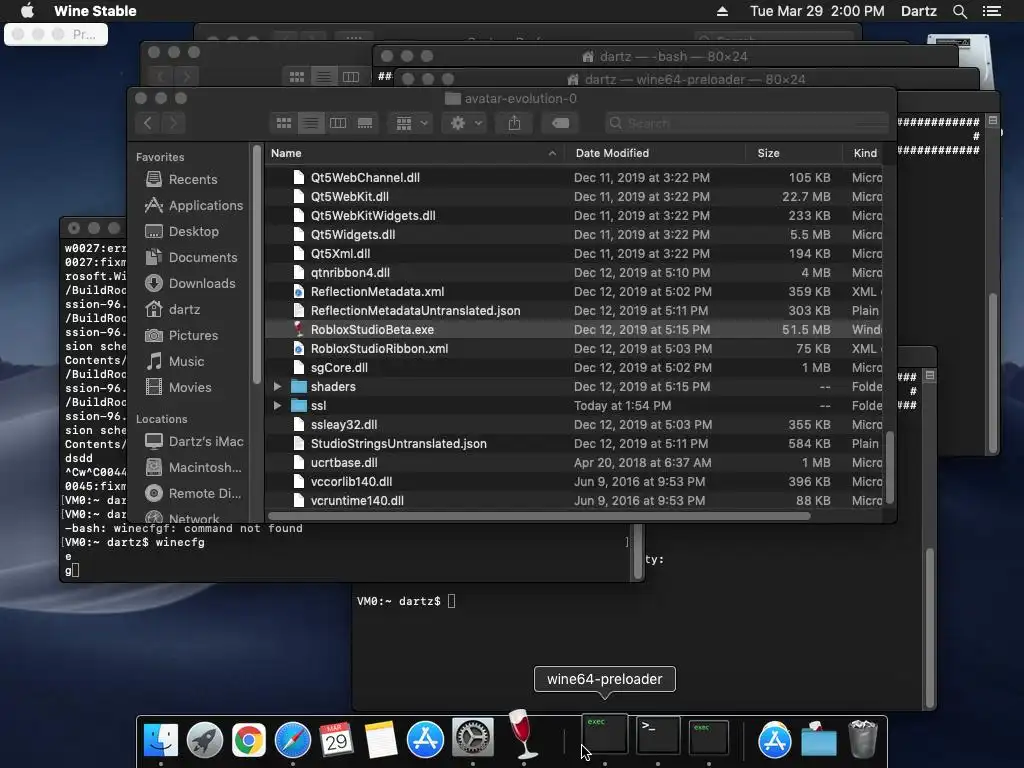Go forward in avatar-evolution-0 Finder window

coord(174,123)
